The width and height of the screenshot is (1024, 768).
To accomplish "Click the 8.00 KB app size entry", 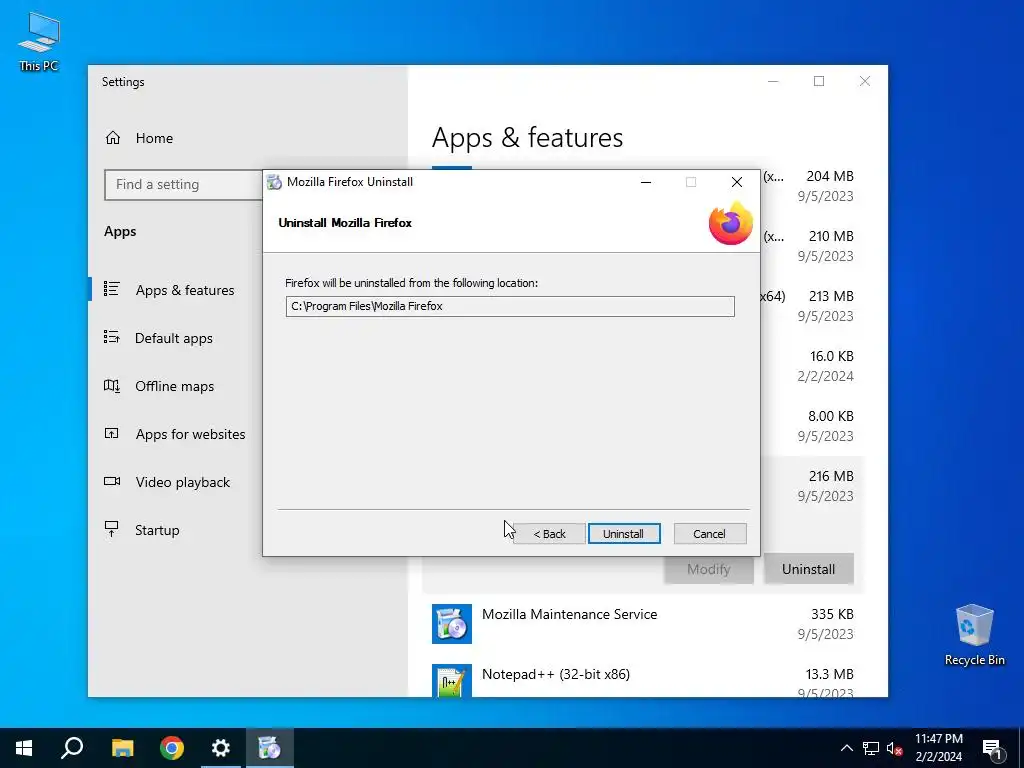I will point(831,417).
